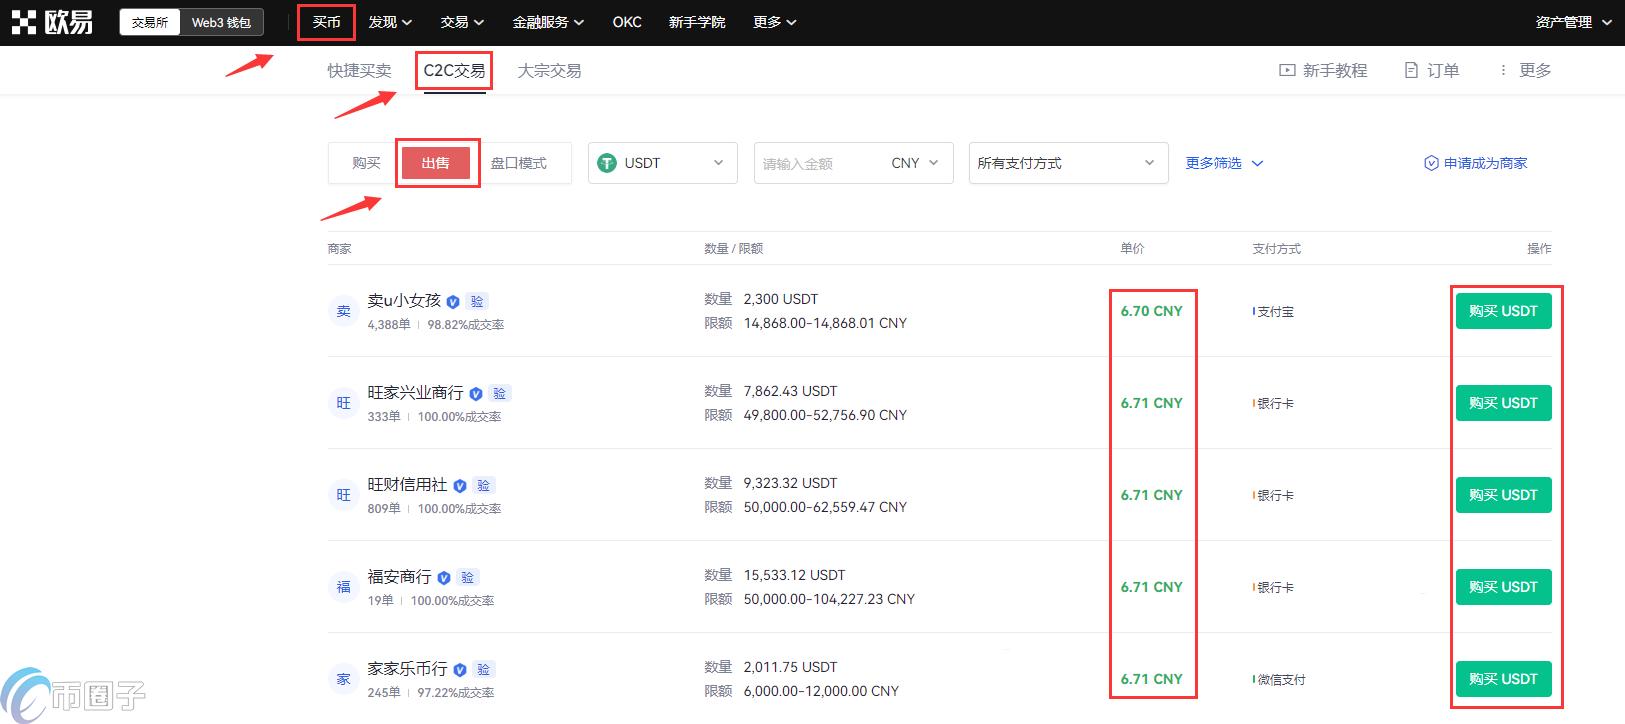Click 15,533.12 USDT quantity value
This screenshot has height=724, width=1625.
tap(794, 575)
